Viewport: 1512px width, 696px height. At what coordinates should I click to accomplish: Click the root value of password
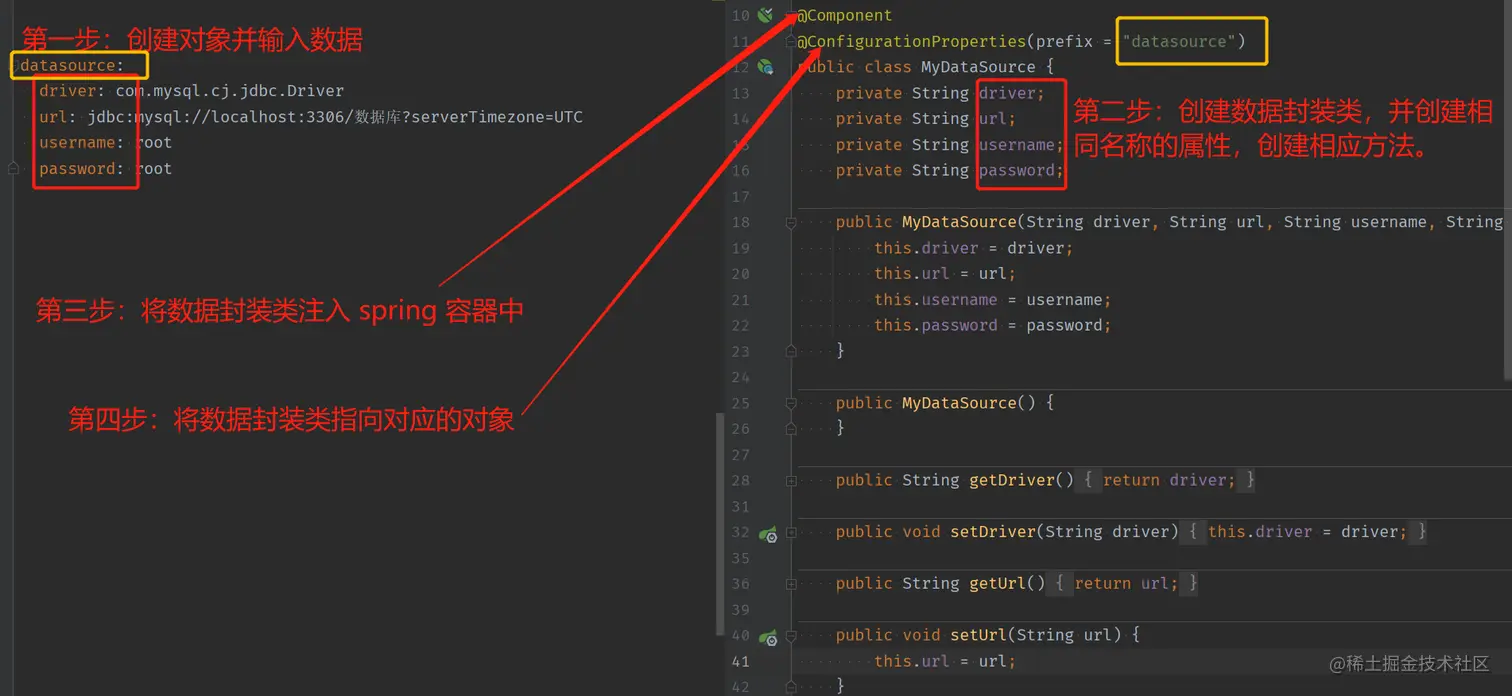point(154,169)
